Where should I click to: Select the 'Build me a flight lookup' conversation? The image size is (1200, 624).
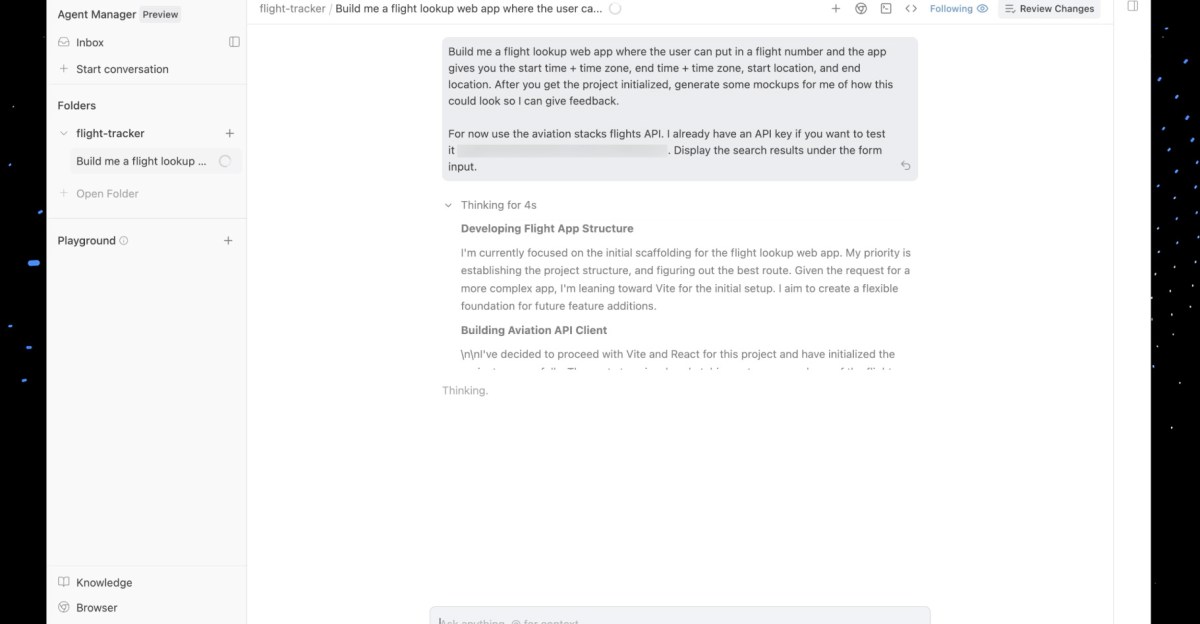[x=147, y=161]
